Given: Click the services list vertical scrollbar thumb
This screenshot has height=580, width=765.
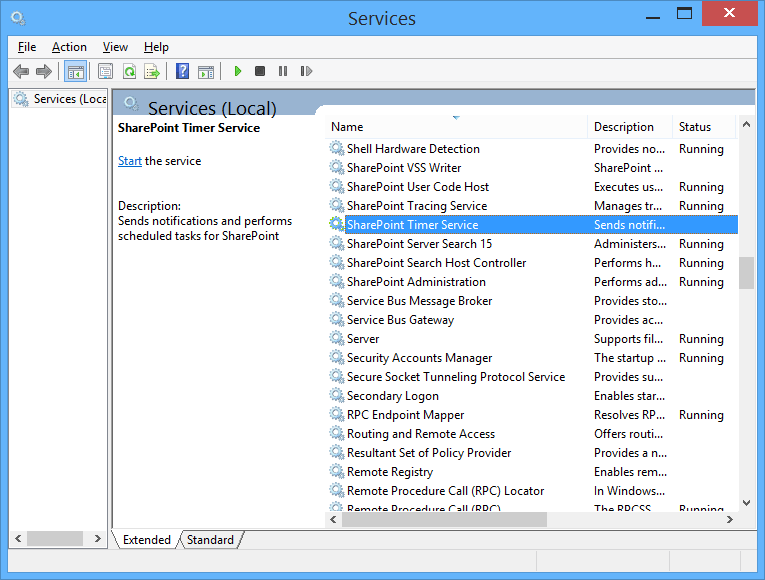Looking at the screenshot, I should click(746, 273).
